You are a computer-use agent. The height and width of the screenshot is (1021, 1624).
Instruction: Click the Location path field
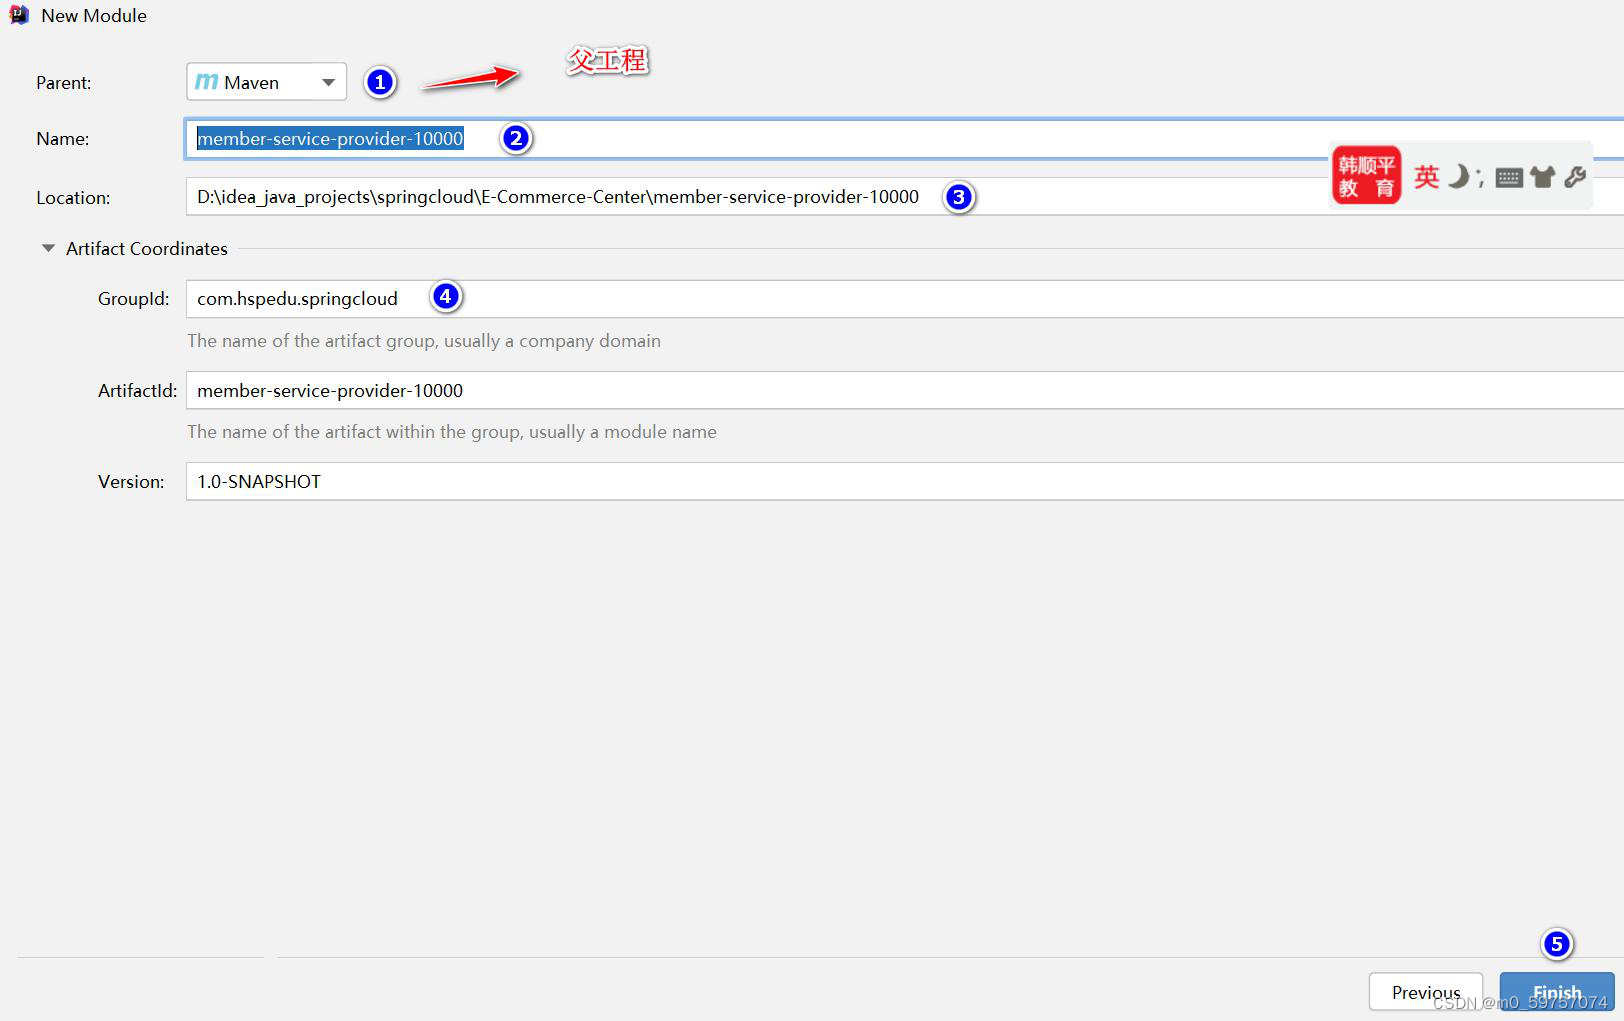(904, 197)
